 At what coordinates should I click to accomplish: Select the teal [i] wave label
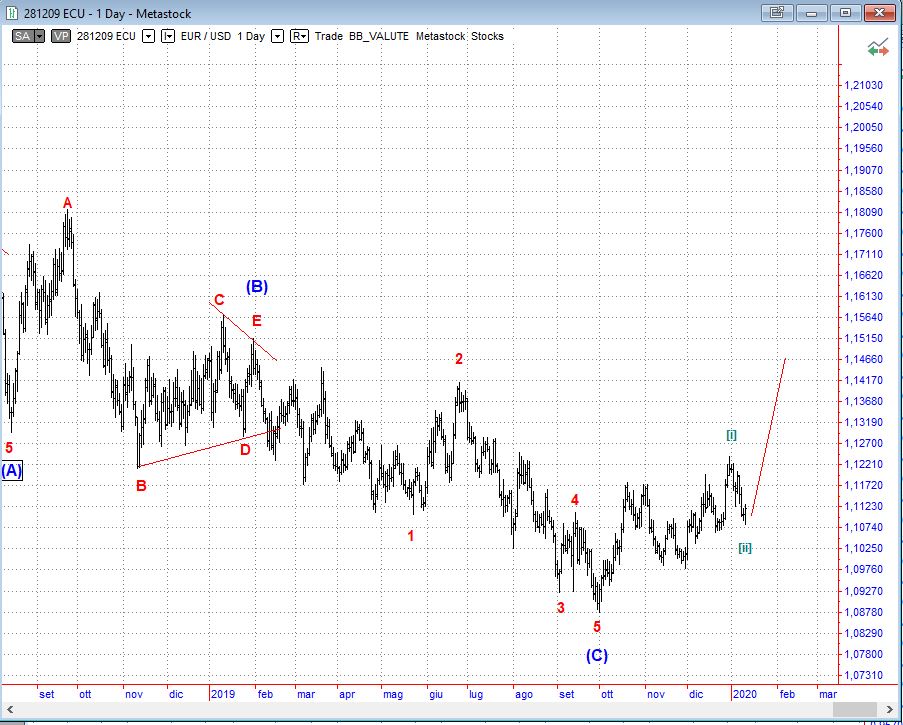pyautogui.click(x=731, y=435)
